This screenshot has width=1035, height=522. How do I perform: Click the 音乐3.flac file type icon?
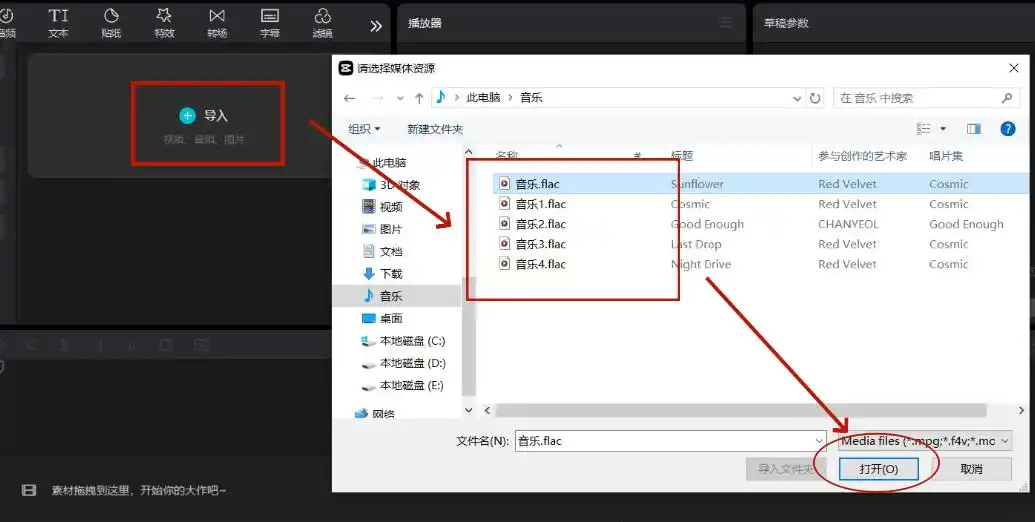[x=504, y=244]
